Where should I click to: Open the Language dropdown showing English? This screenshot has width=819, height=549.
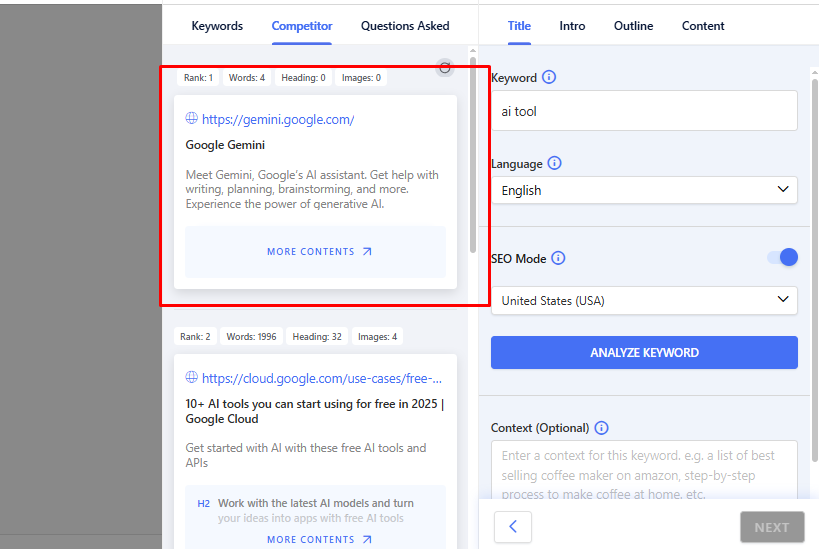click(x=644, y=190)
